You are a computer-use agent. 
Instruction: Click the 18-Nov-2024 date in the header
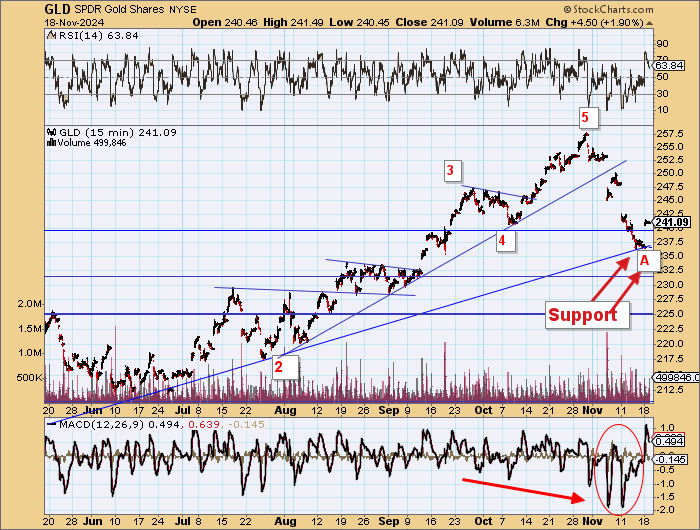(x=74, y=22)
